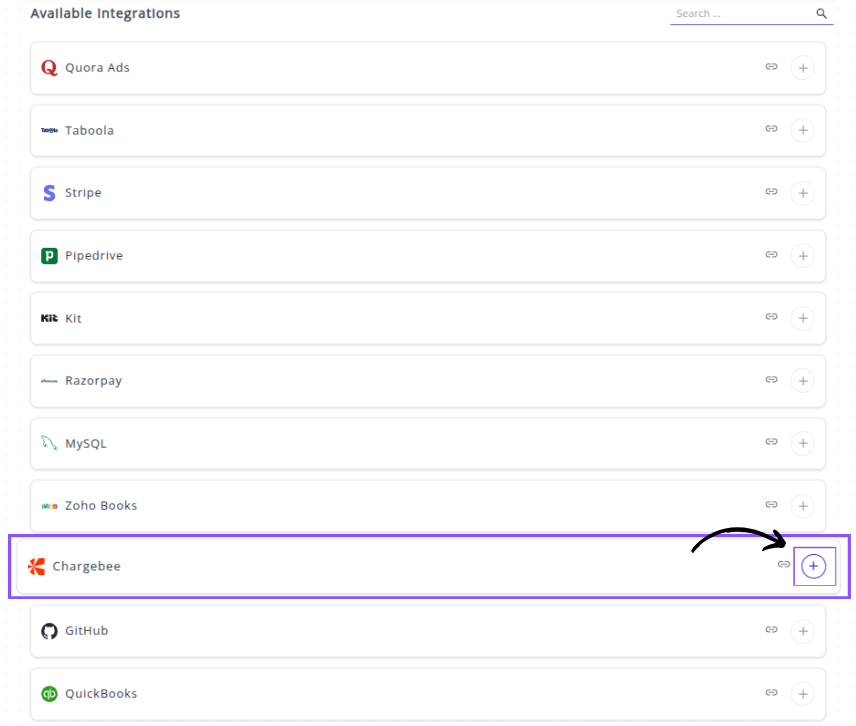Focus the Search integrations input field

click(740, 14)
